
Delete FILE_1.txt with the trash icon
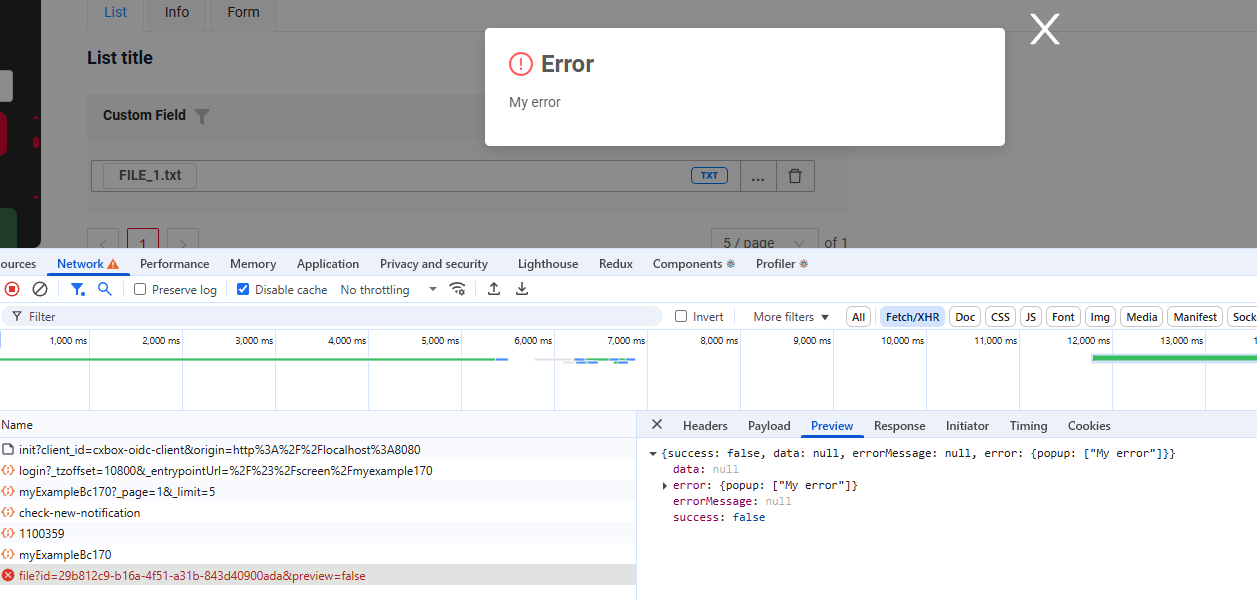click(x=795, y=176)
